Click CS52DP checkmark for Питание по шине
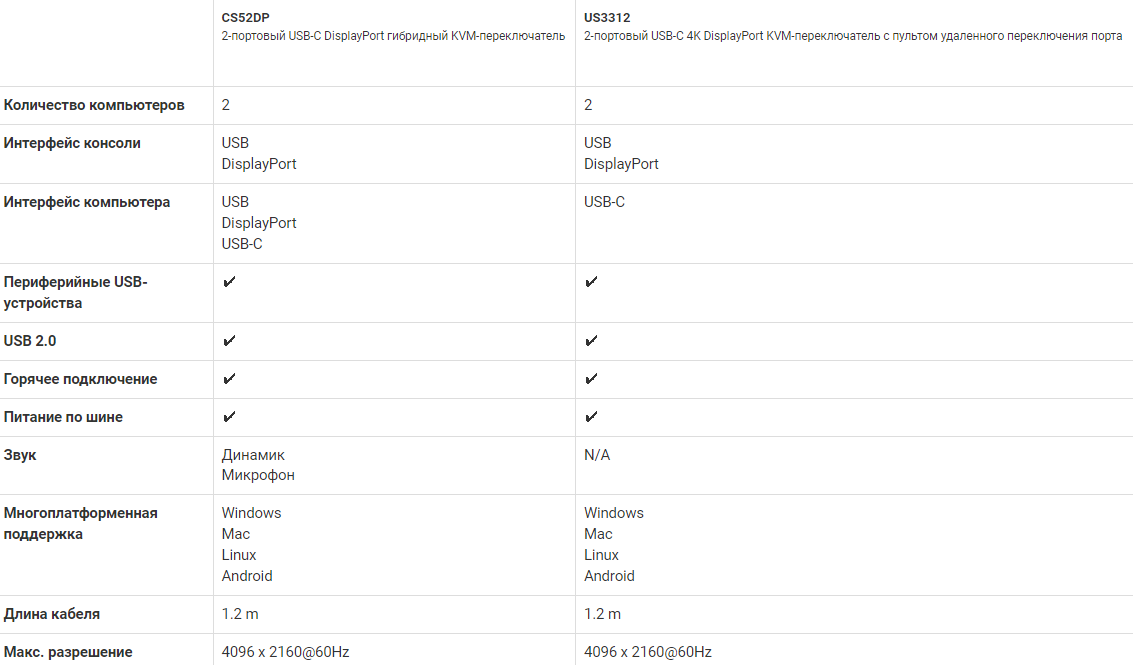 pyautogui.click(x=229, y=417)
